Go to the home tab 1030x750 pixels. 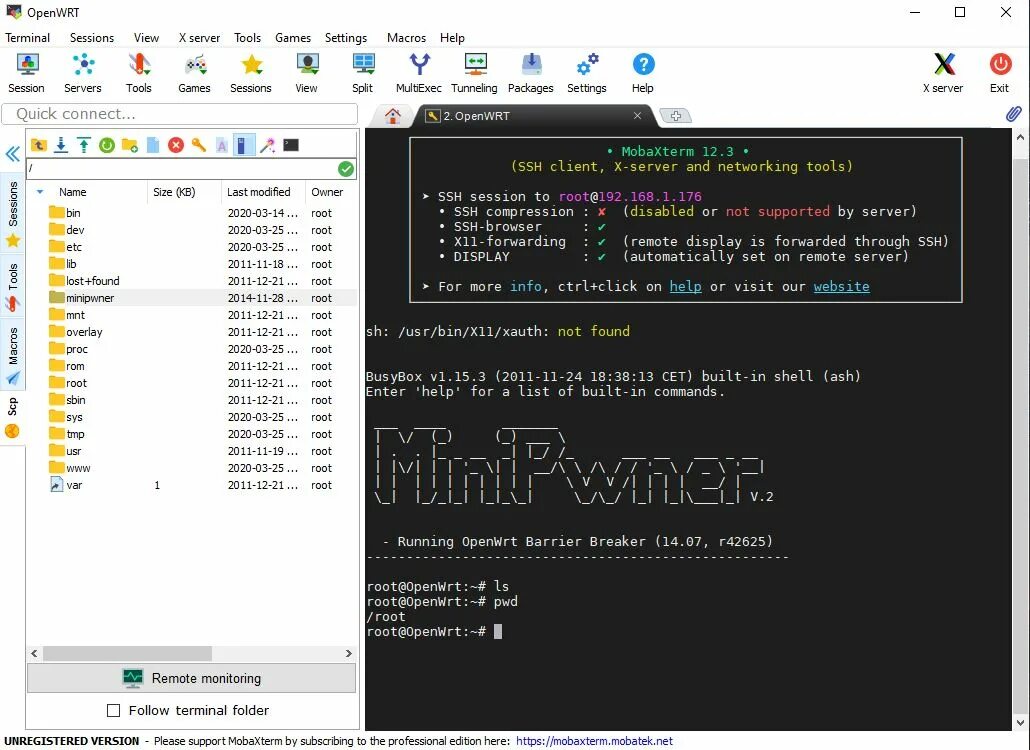tap(393, 116)
